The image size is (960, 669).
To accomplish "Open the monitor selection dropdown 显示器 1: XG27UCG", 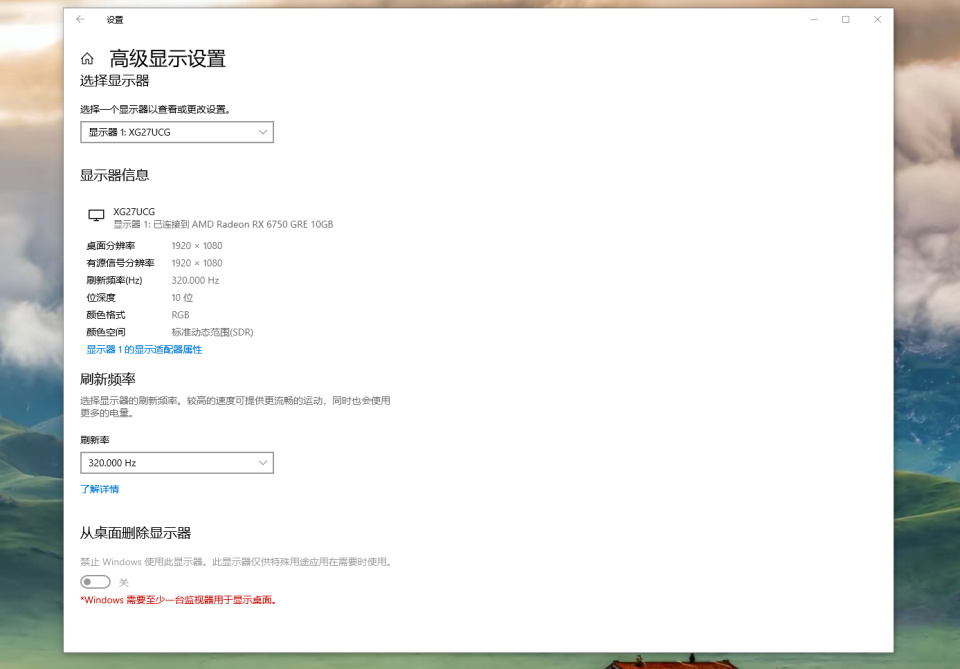I will coord(177,132).
